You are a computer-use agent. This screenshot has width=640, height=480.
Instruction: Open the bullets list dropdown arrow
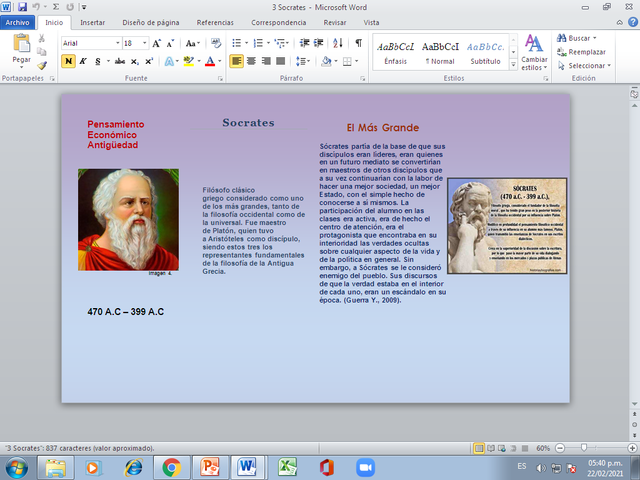click(246, 43)
